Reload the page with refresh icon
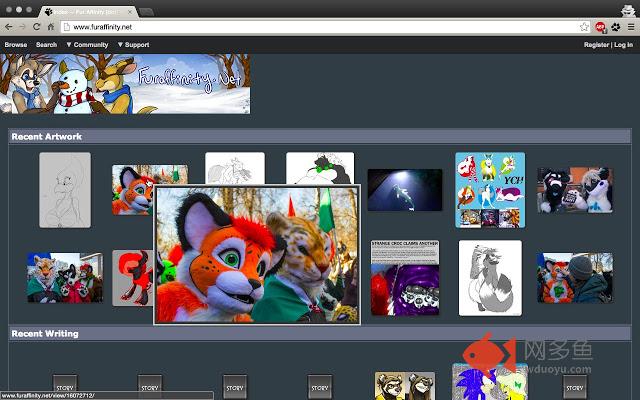This screenshot has height=400, width=640. (37, 27)
